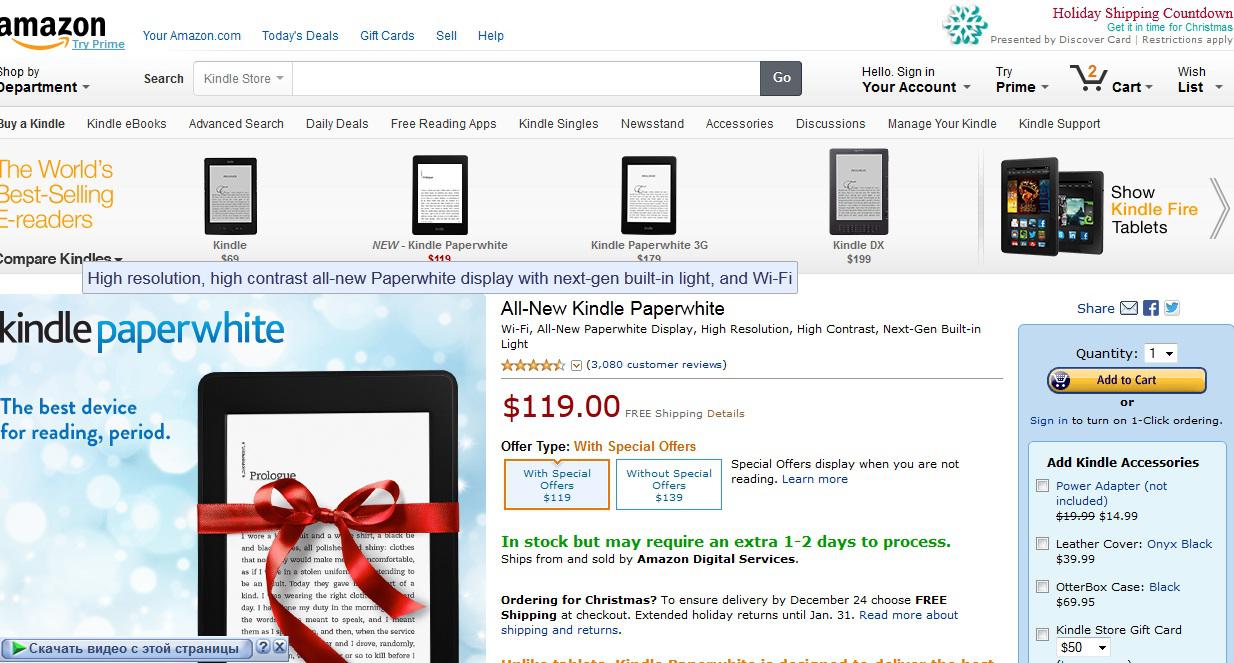Close the video download bar
This screenshot has height=663, width=1234.
280,648
